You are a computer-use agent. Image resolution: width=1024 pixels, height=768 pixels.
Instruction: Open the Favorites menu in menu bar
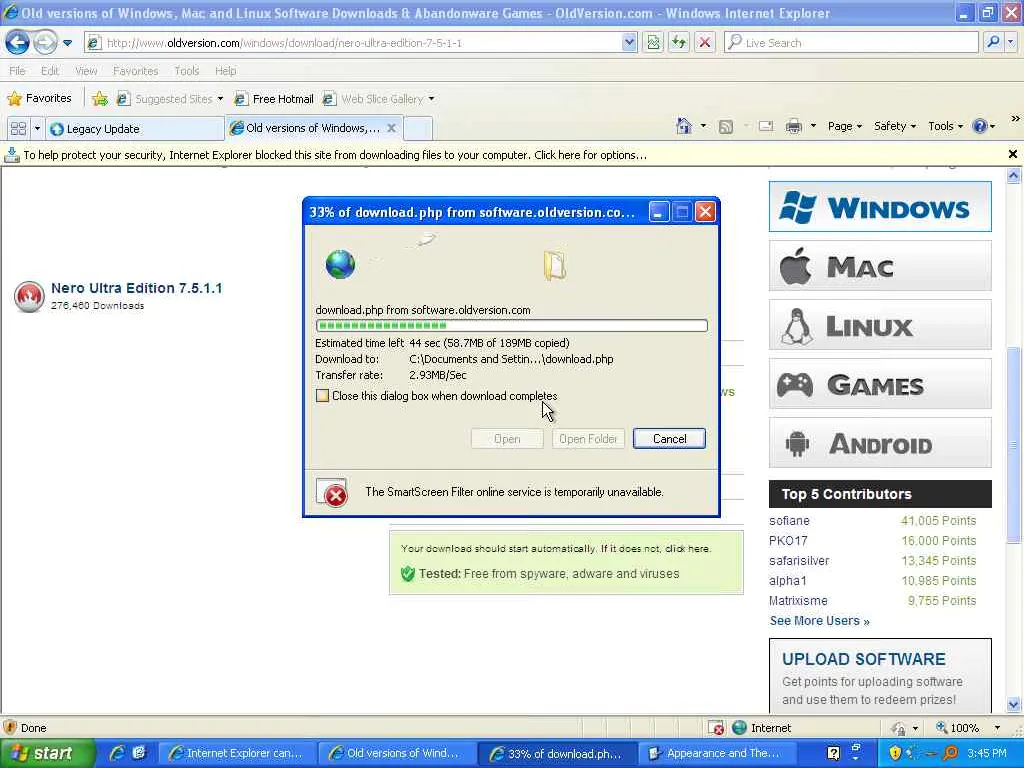(x=135, y=71)
